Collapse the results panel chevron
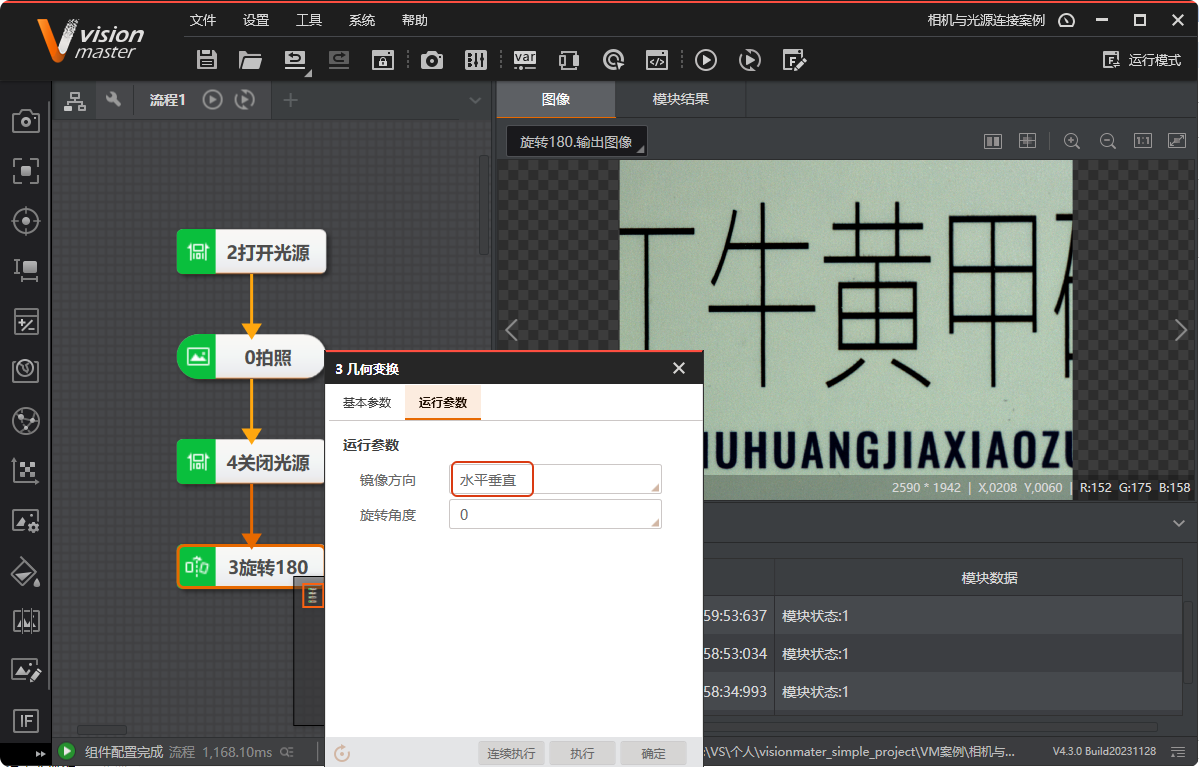The height and width of the screenshot is (767, 1199). (1178, 524)
